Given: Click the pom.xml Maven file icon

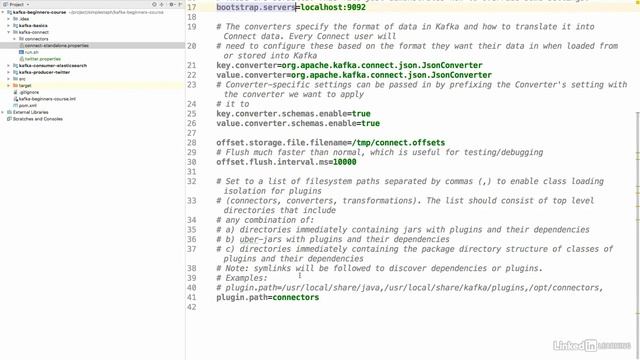Looking at the screenshot, I should tap(16, 105).
